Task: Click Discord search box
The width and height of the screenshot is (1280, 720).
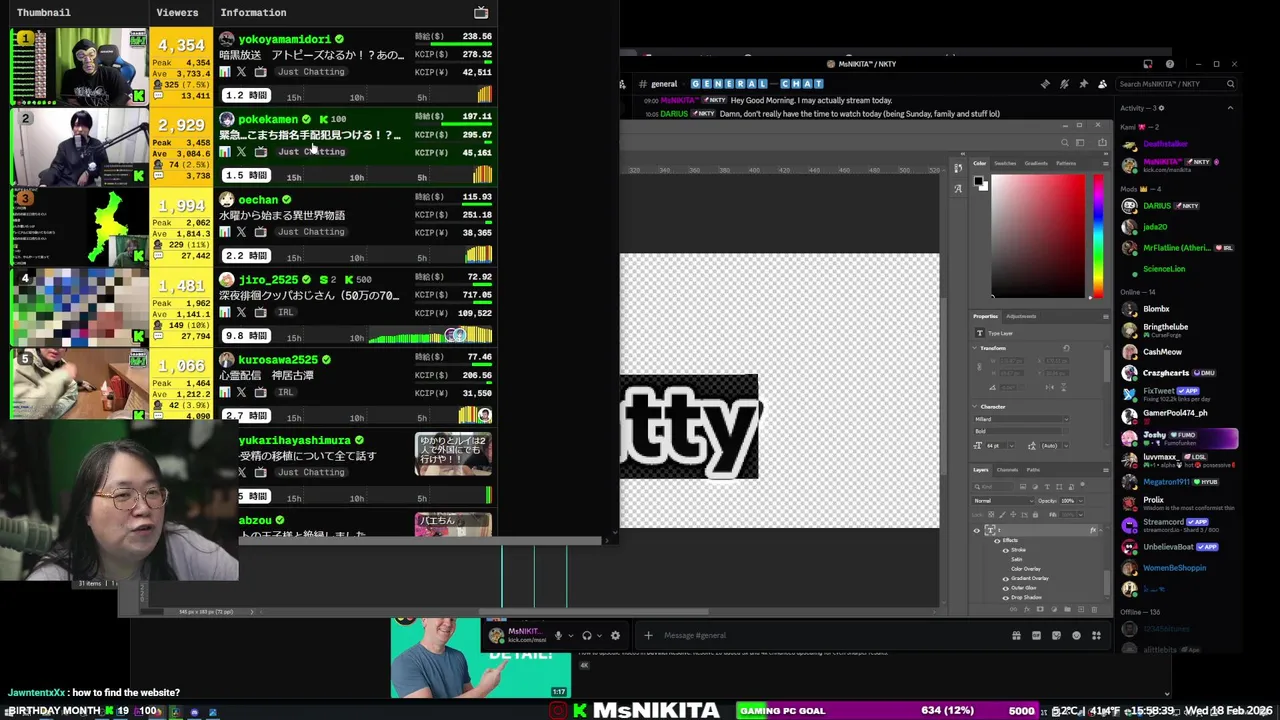Action: (x=1178, y=84)
